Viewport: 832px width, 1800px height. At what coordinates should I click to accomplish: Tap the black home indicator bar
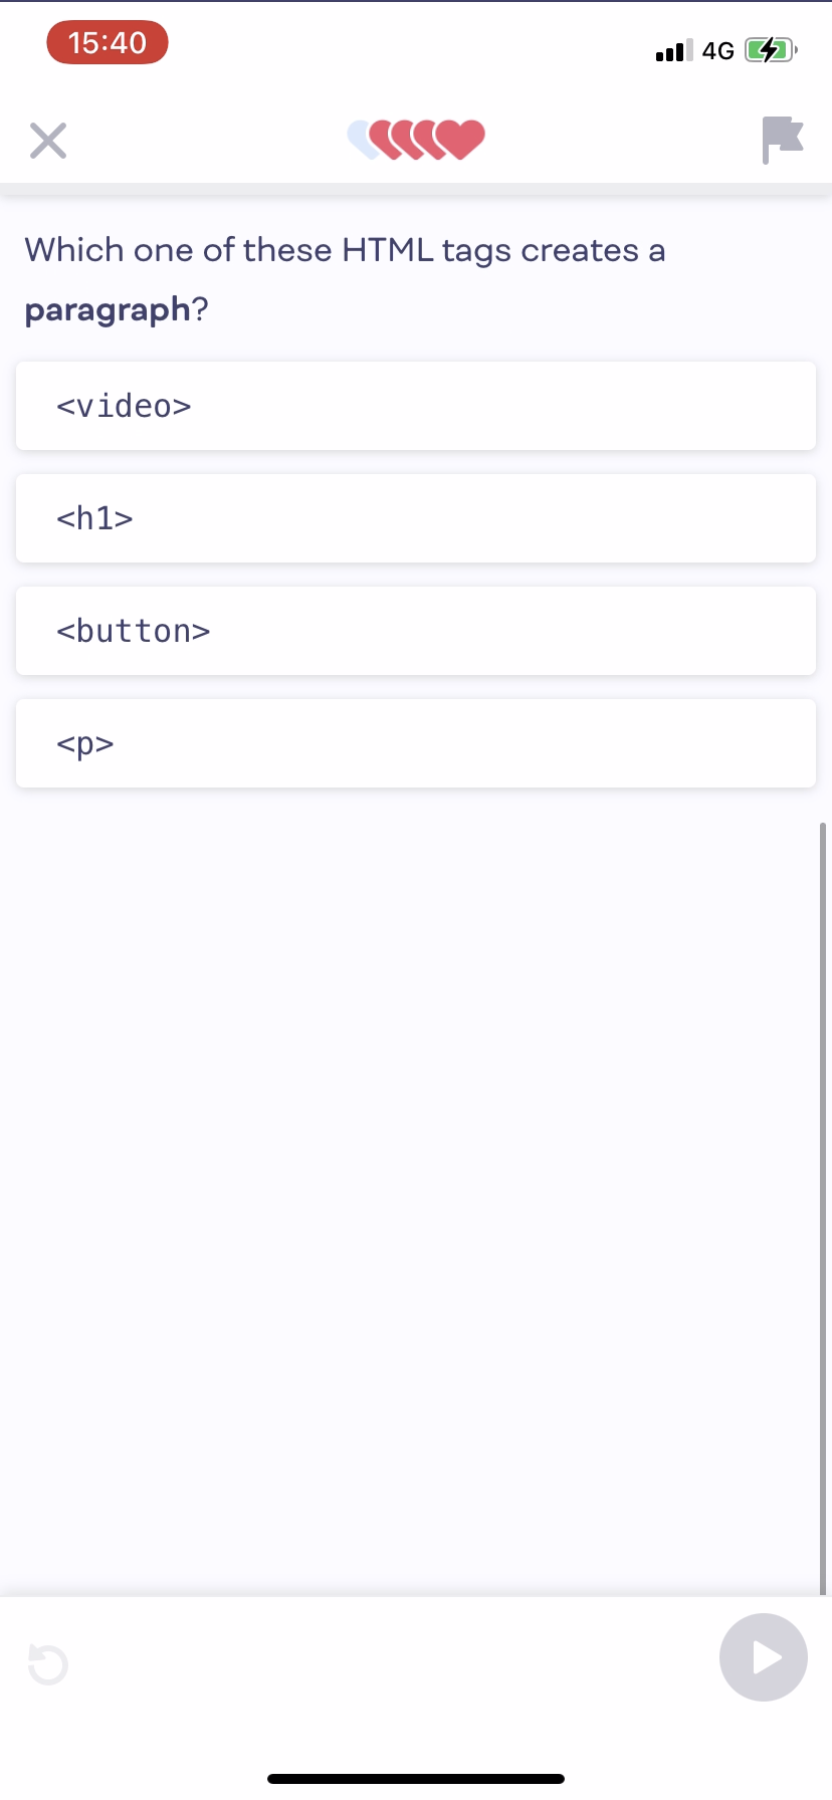(416, 1779)
